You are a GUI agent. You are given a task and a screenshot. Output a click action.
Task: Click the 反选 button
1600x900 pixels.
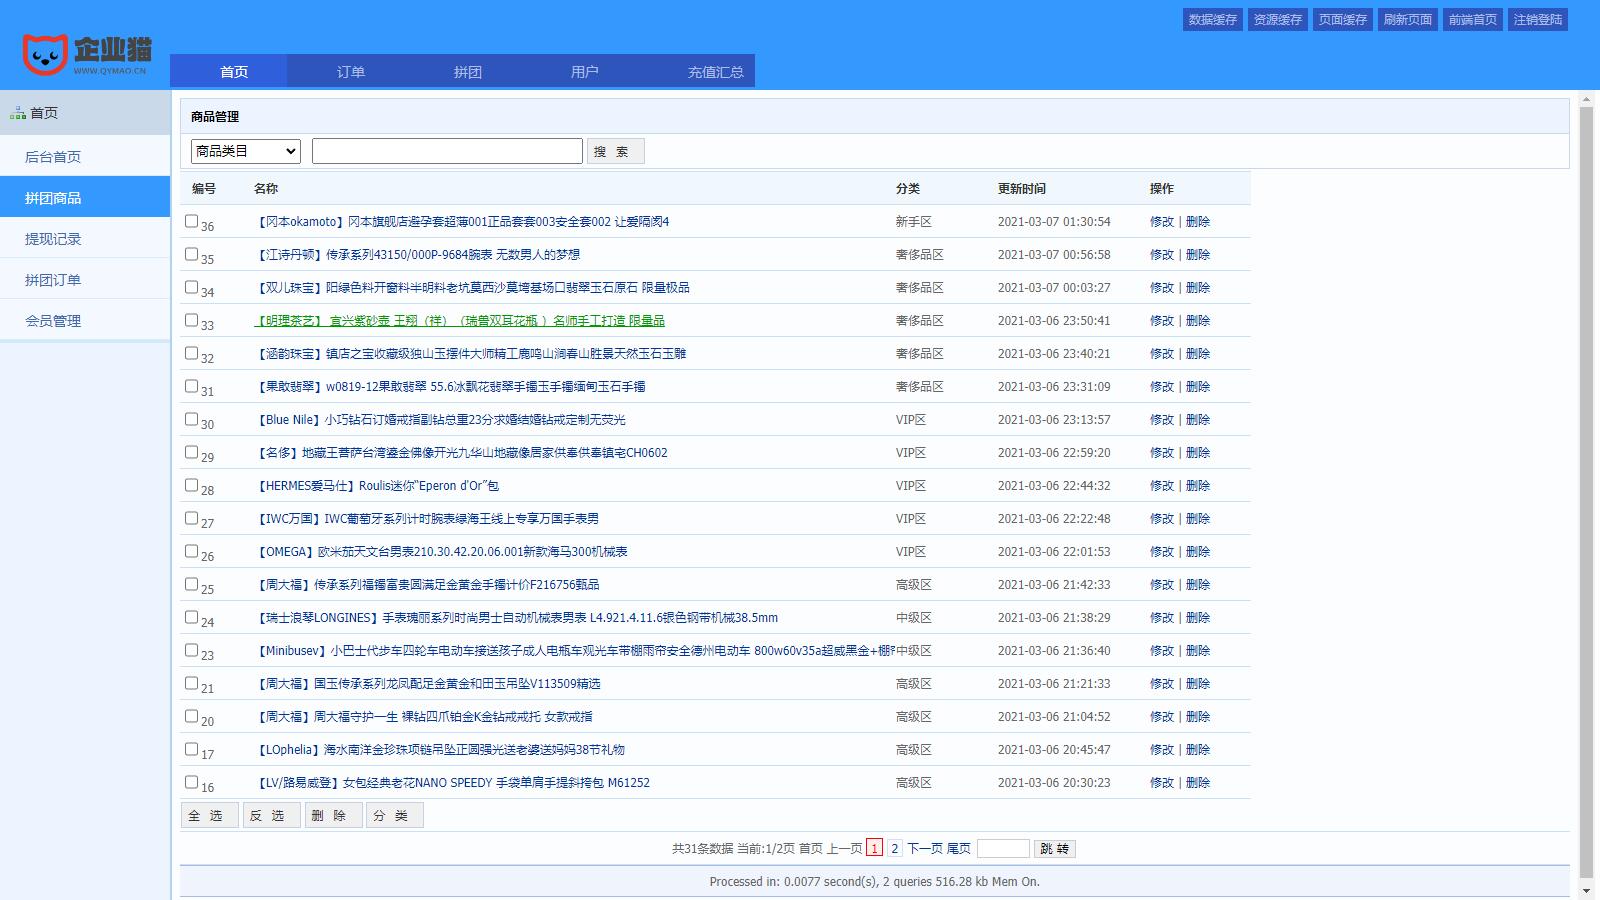point(271,815)
